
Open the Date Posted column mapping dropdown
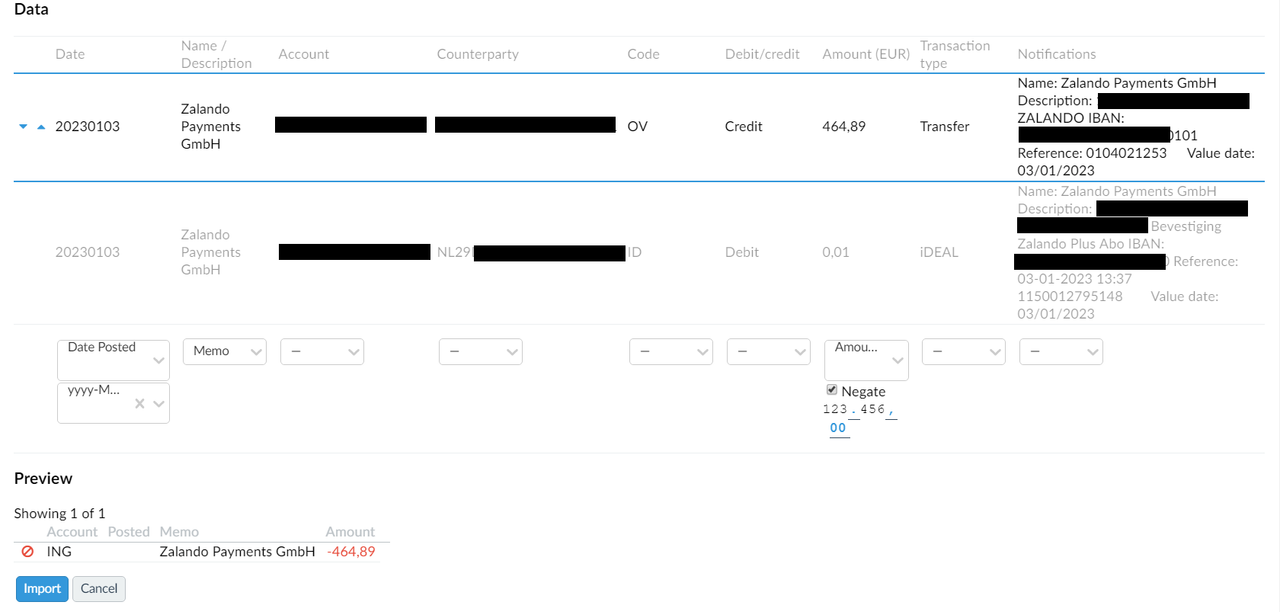113,360
